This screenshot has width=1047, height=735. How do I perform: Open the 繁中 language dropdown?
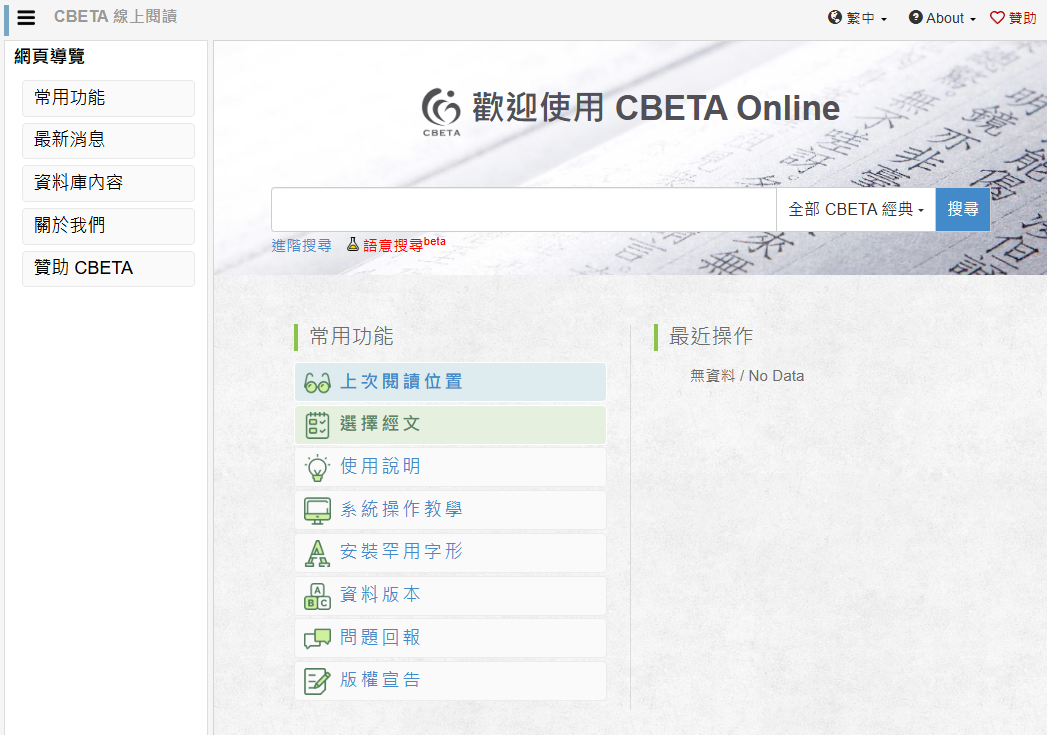pyautogui.click(x=858, y=18)
